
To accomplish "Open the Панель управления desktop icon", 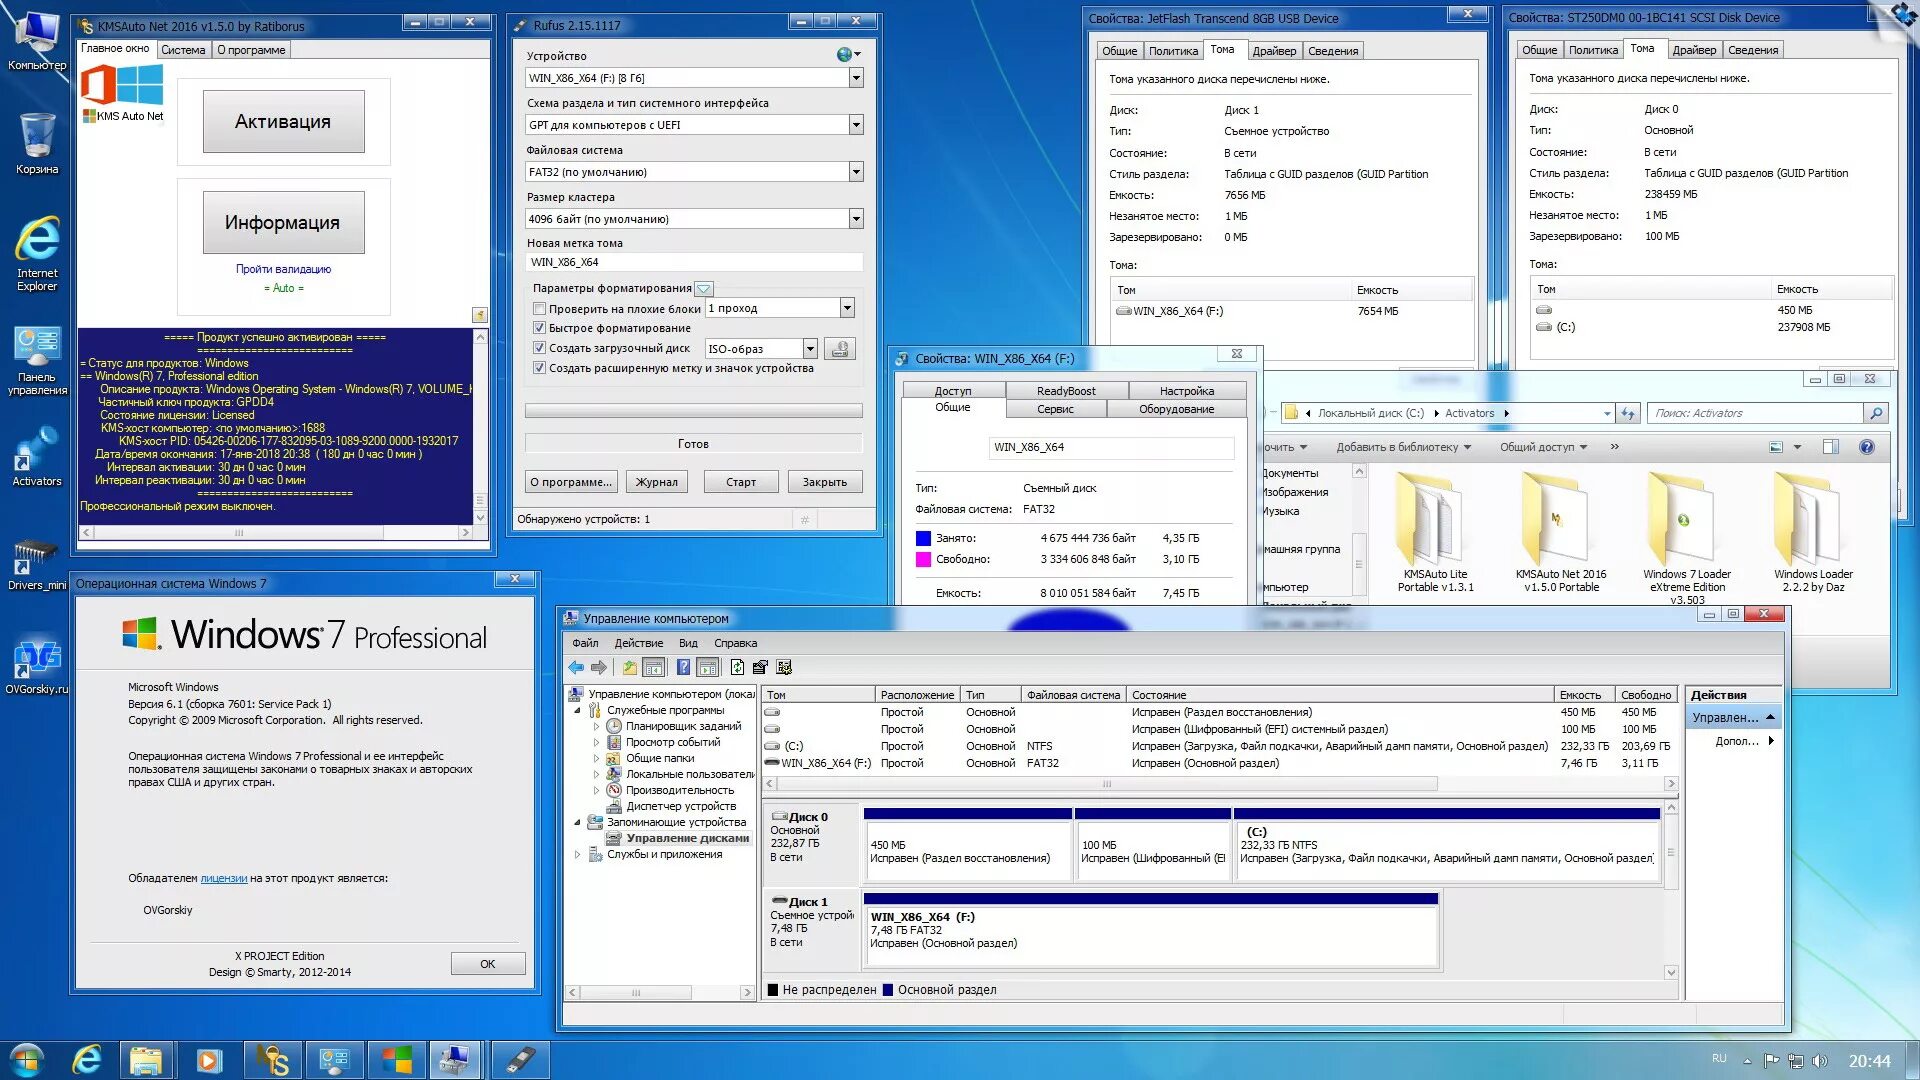I will click(37, 362).
